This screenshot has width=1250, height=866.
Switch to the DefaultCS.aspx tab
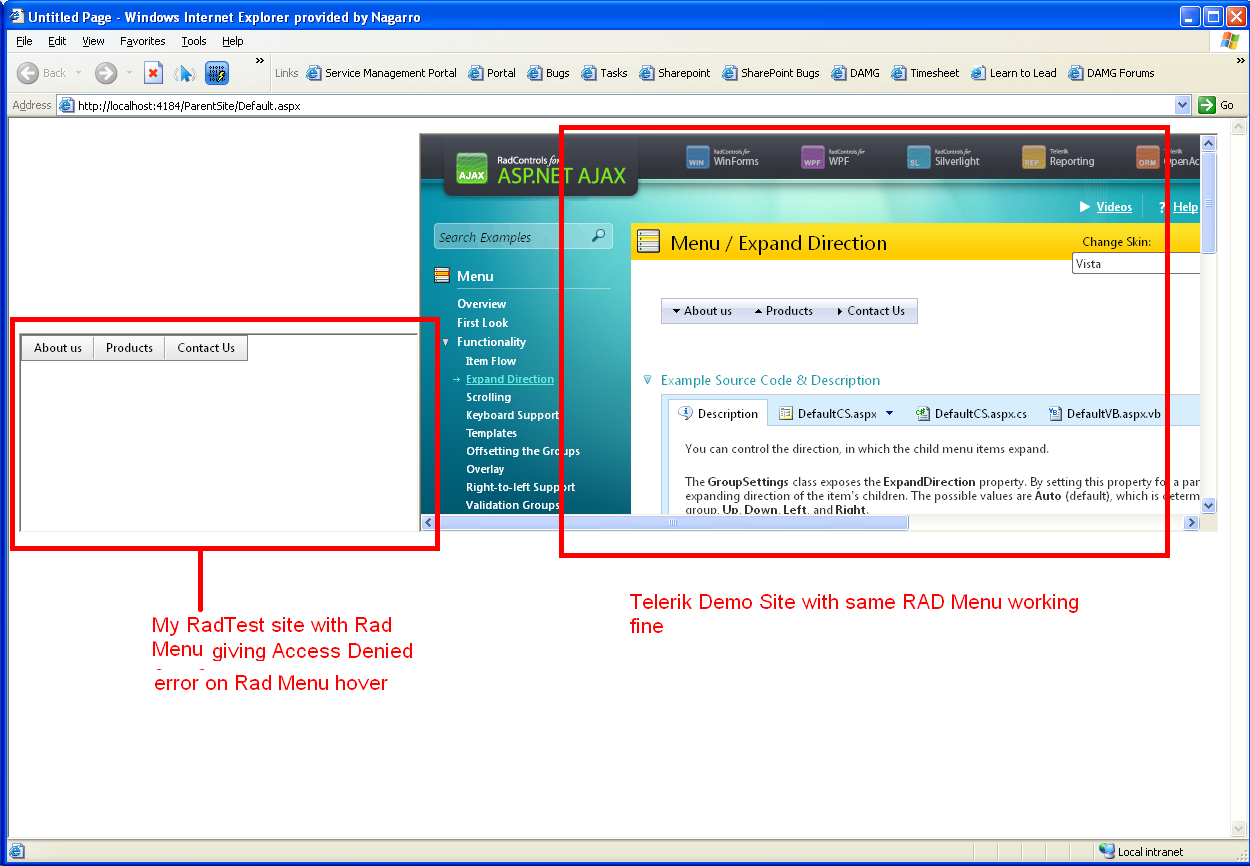(x=836, y=414)
